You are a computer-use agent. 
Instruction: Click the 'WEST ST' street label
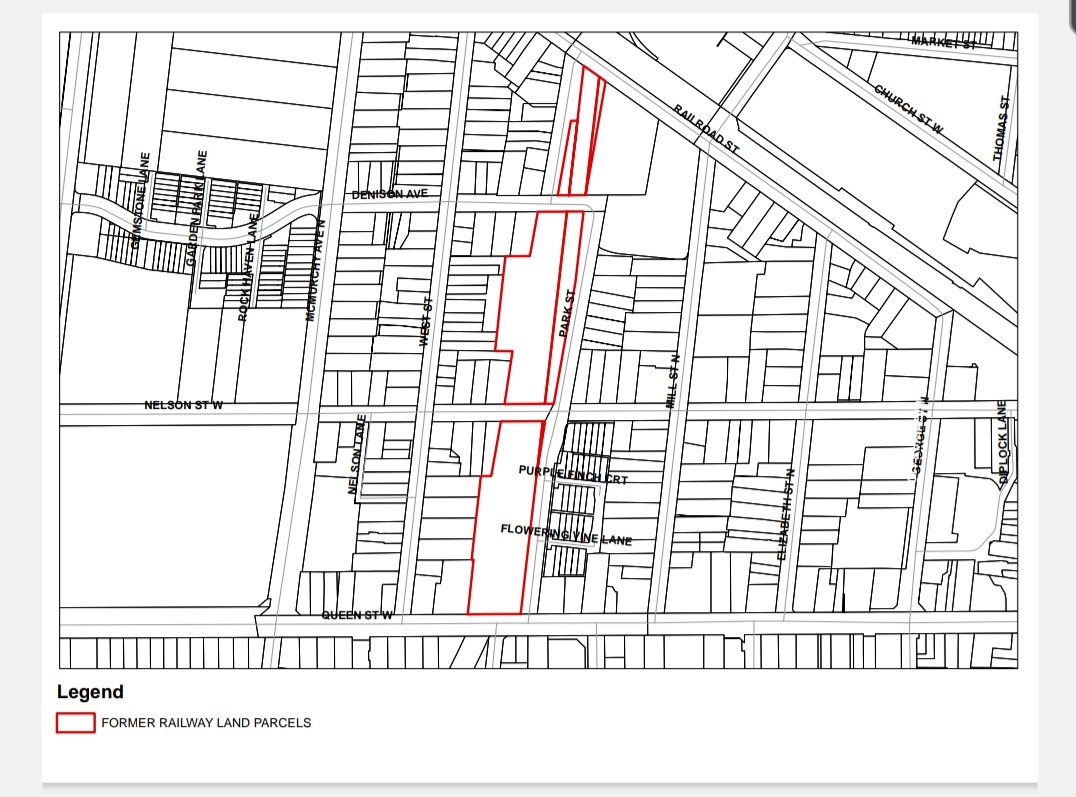point(424,322)
